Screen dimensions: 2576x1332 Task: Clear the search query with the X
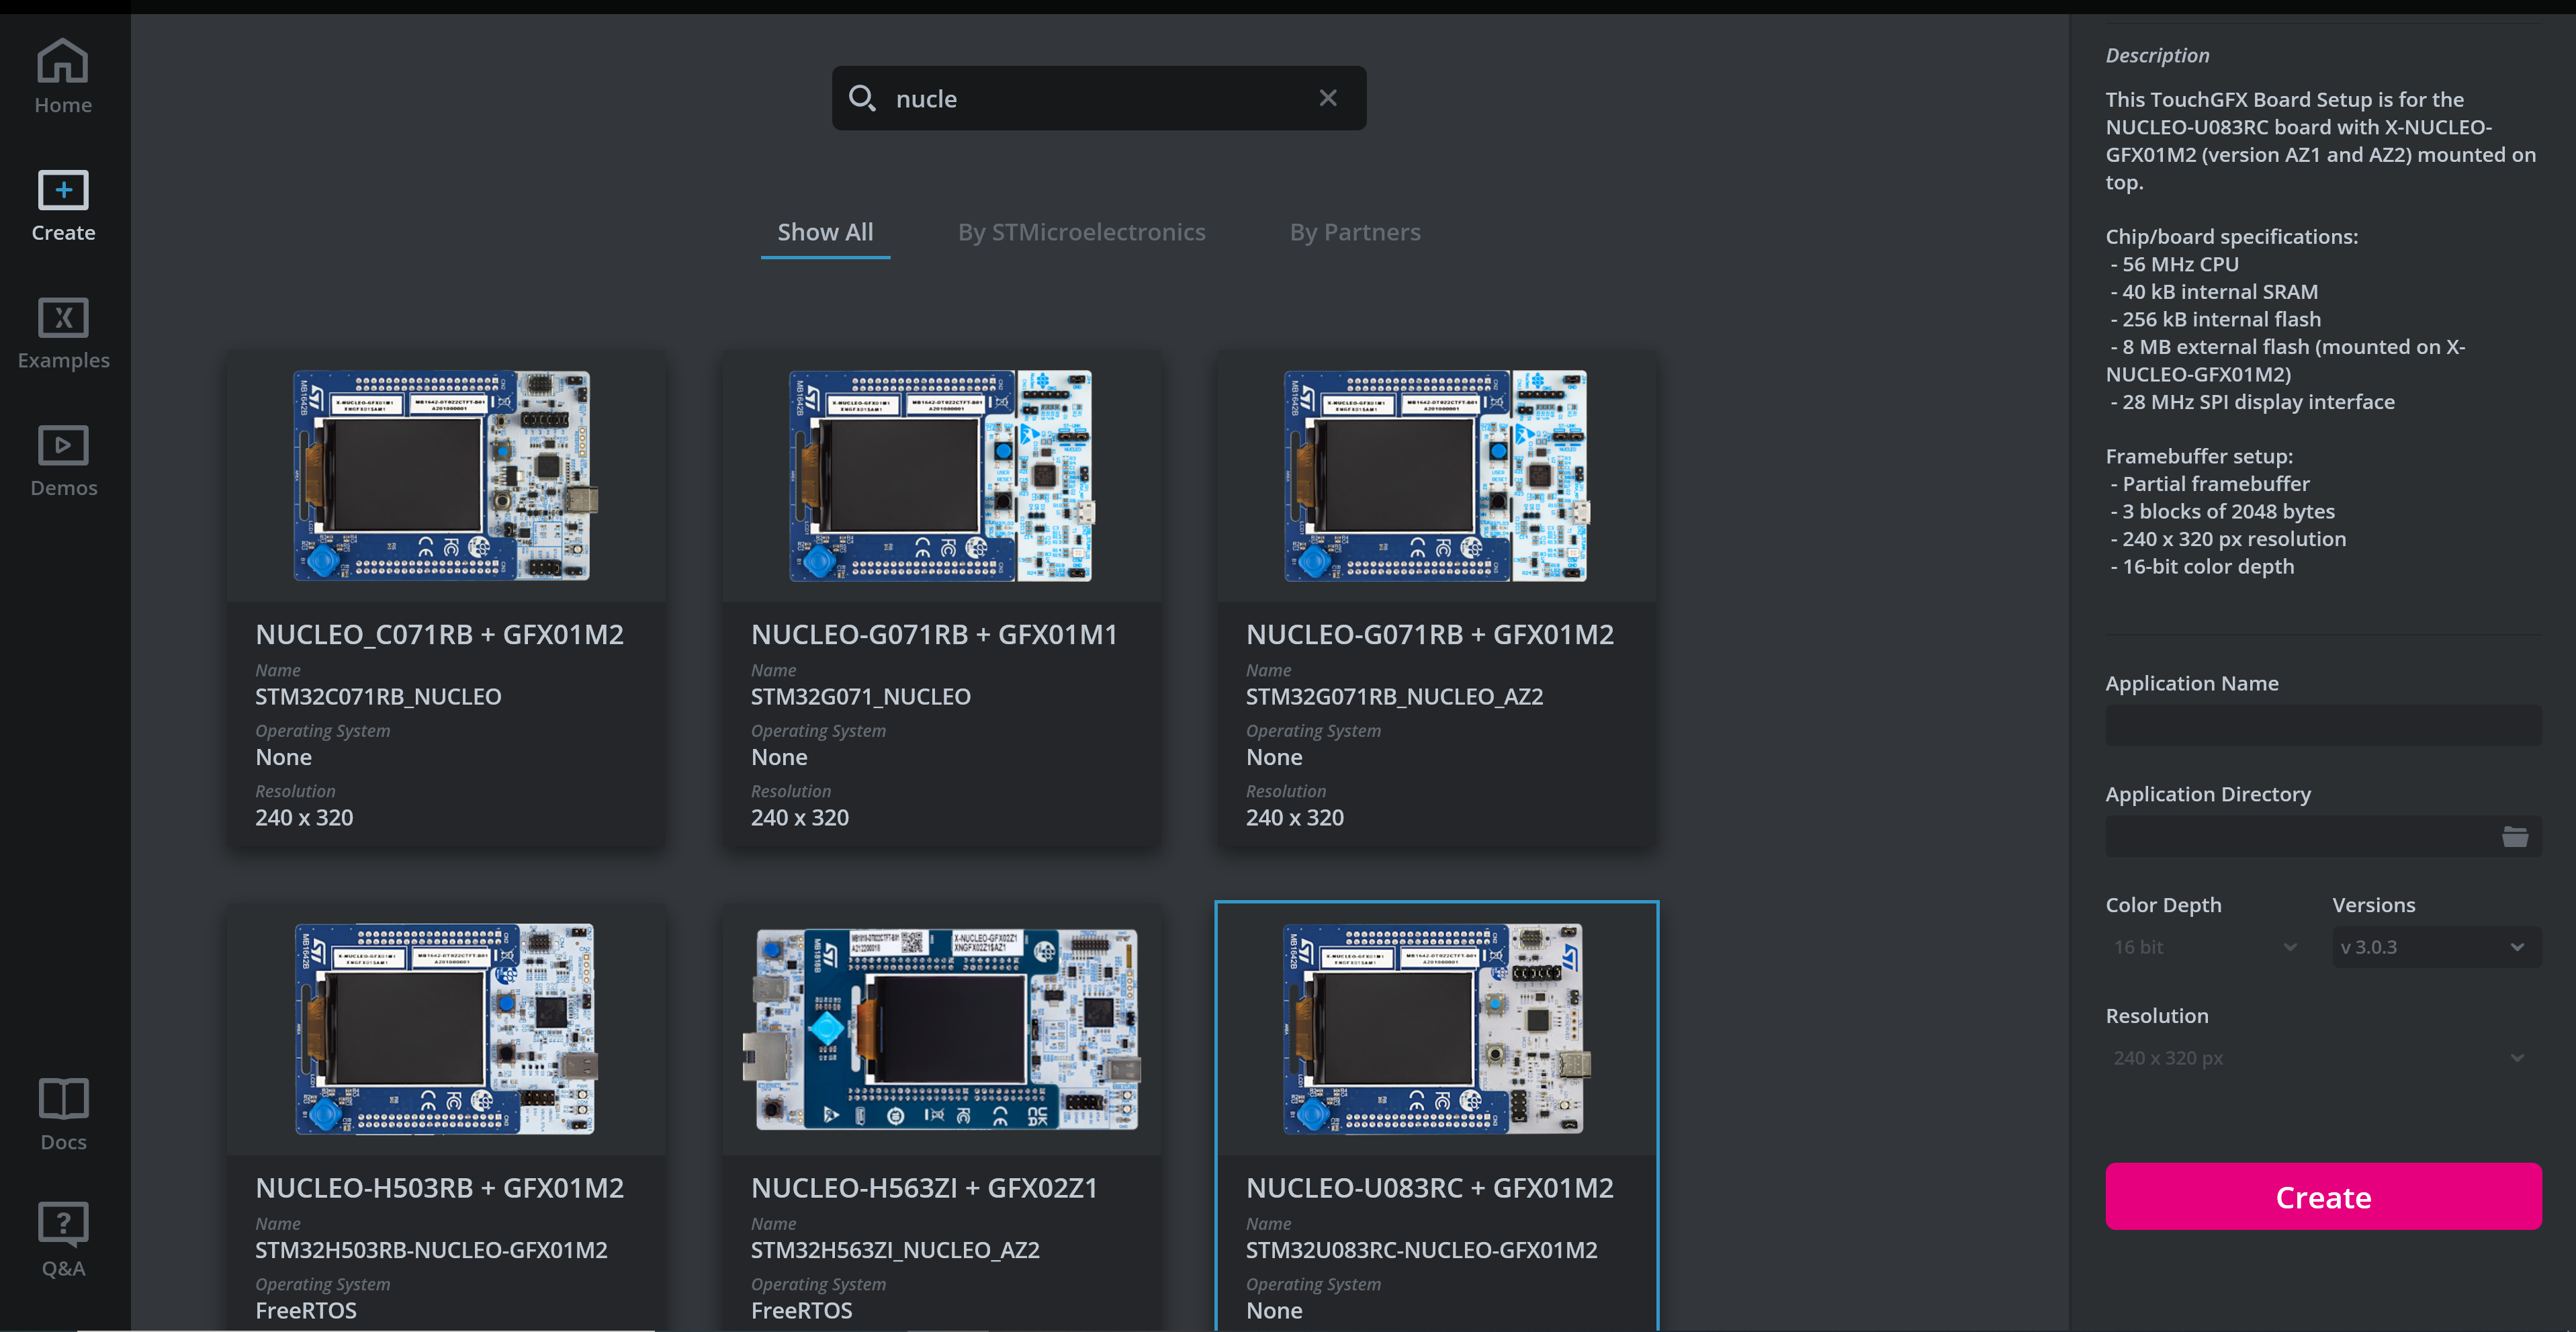click(x=1328, y=98)
